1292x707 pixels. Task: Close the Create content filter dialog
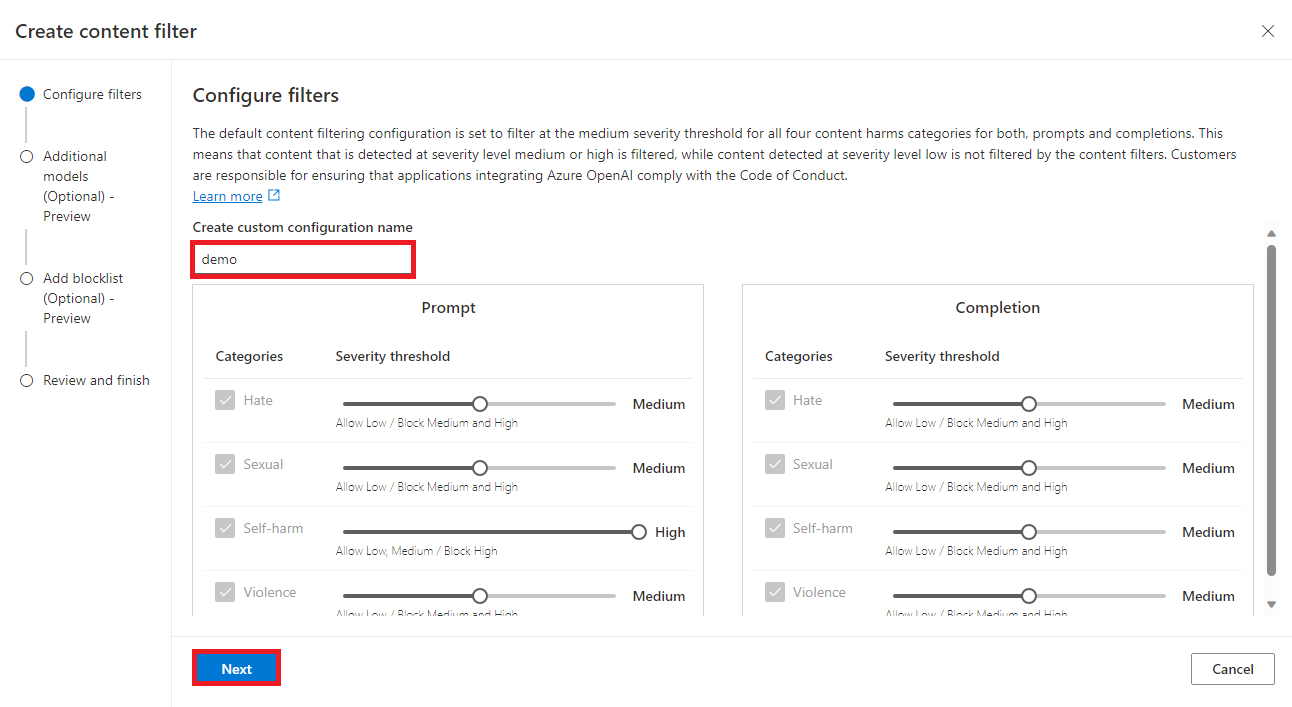pos(1268,31)
